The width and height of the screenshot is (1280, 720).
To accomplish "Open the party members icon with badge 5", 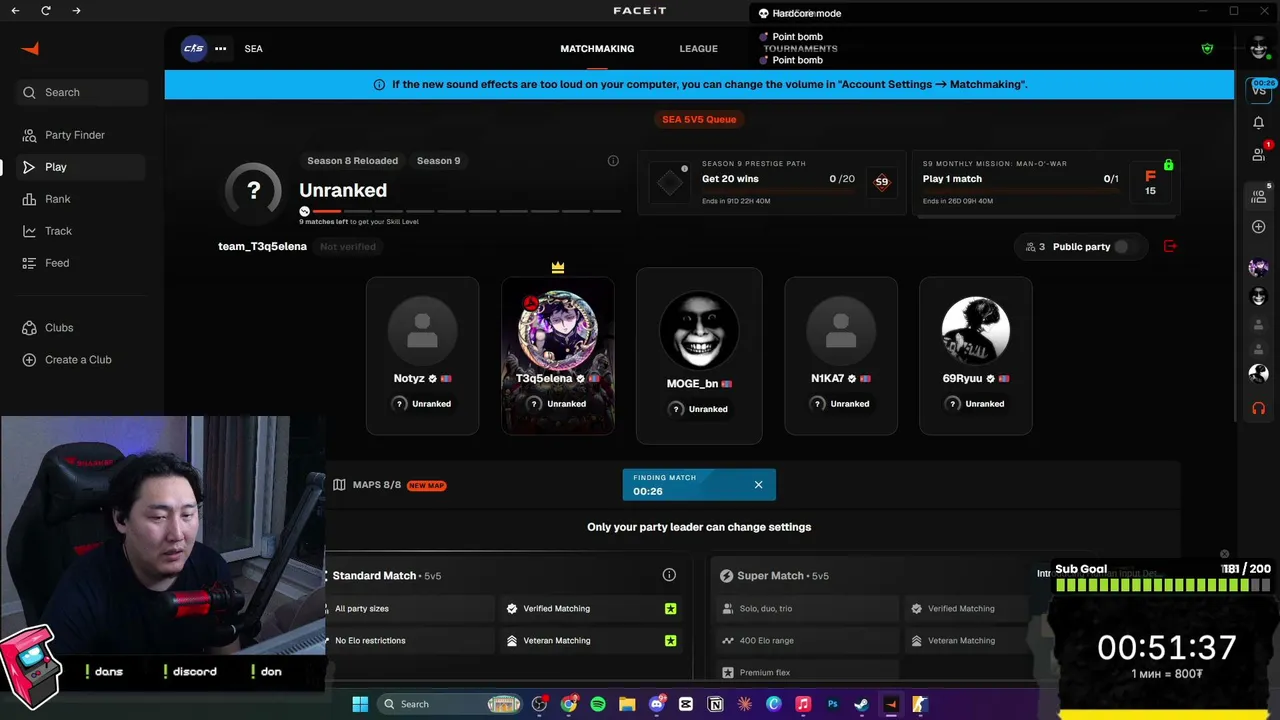I will (x=1259, y=196).
